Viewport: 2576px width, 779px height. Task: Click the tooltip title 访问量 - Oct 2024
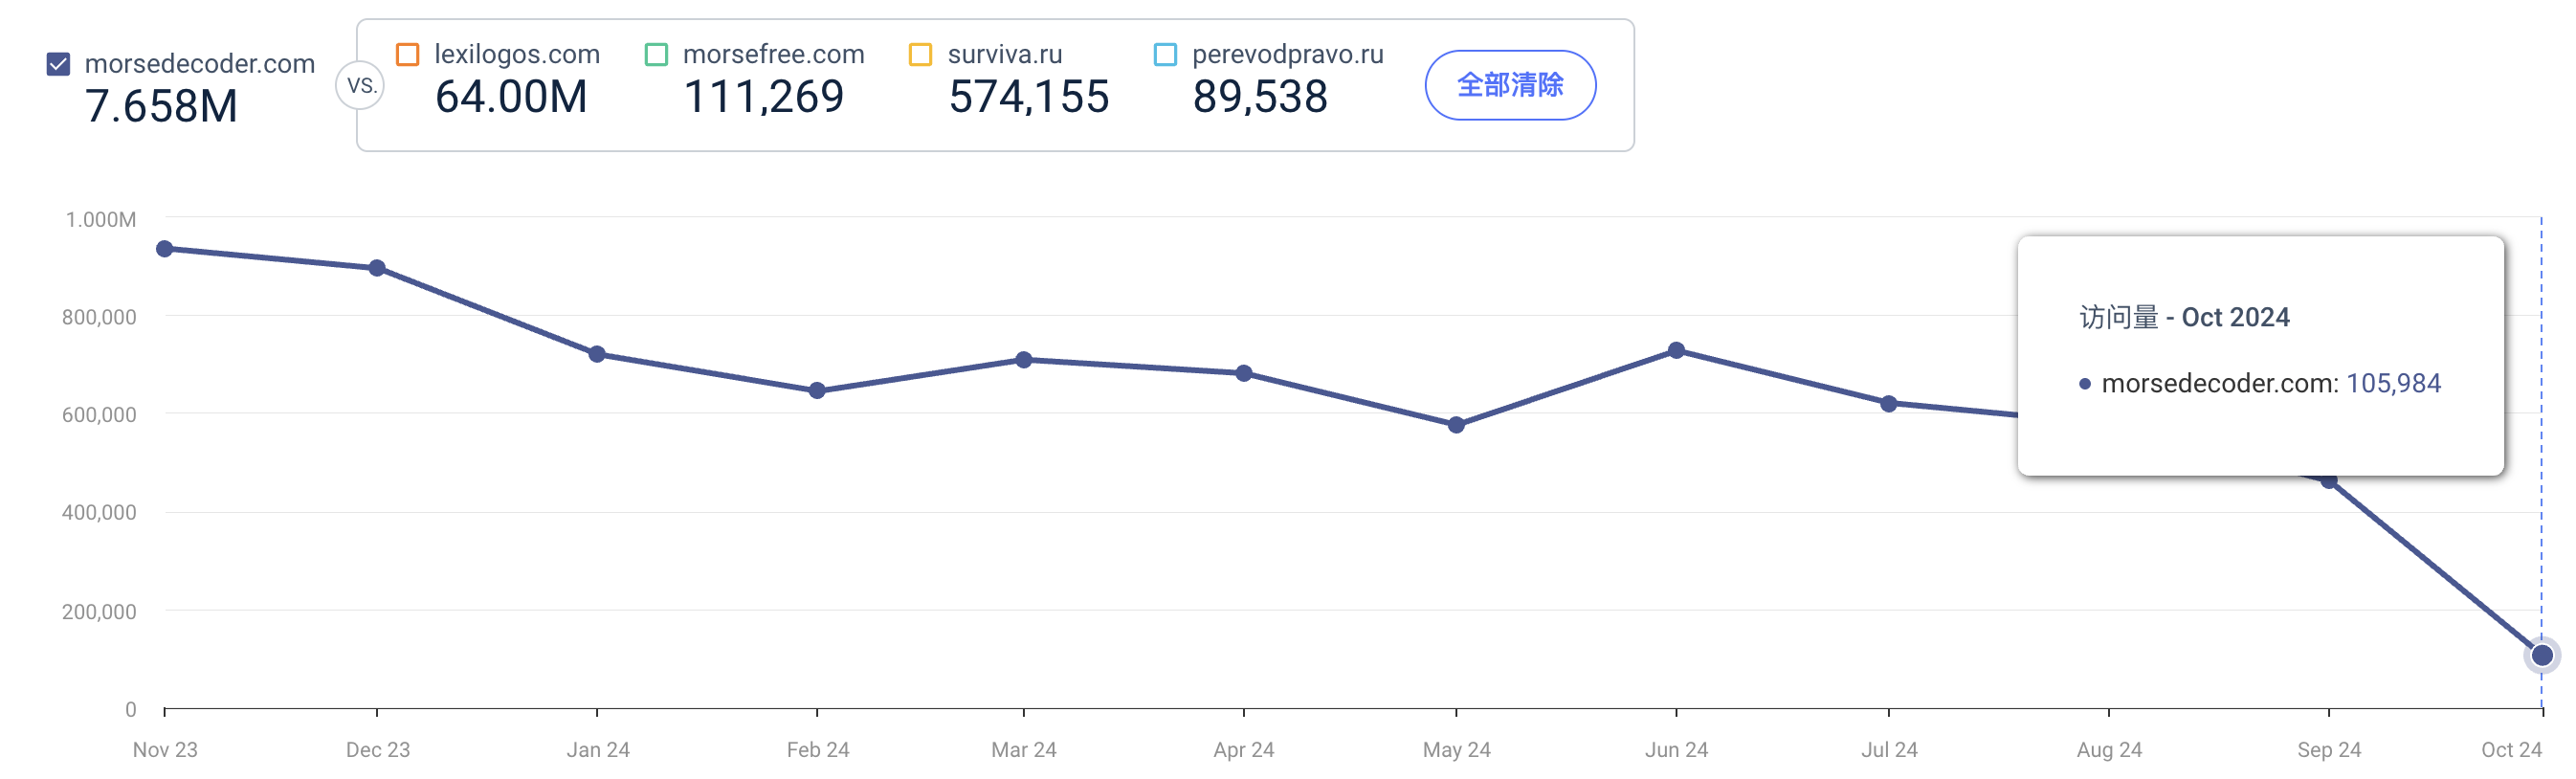point(2185,317)
